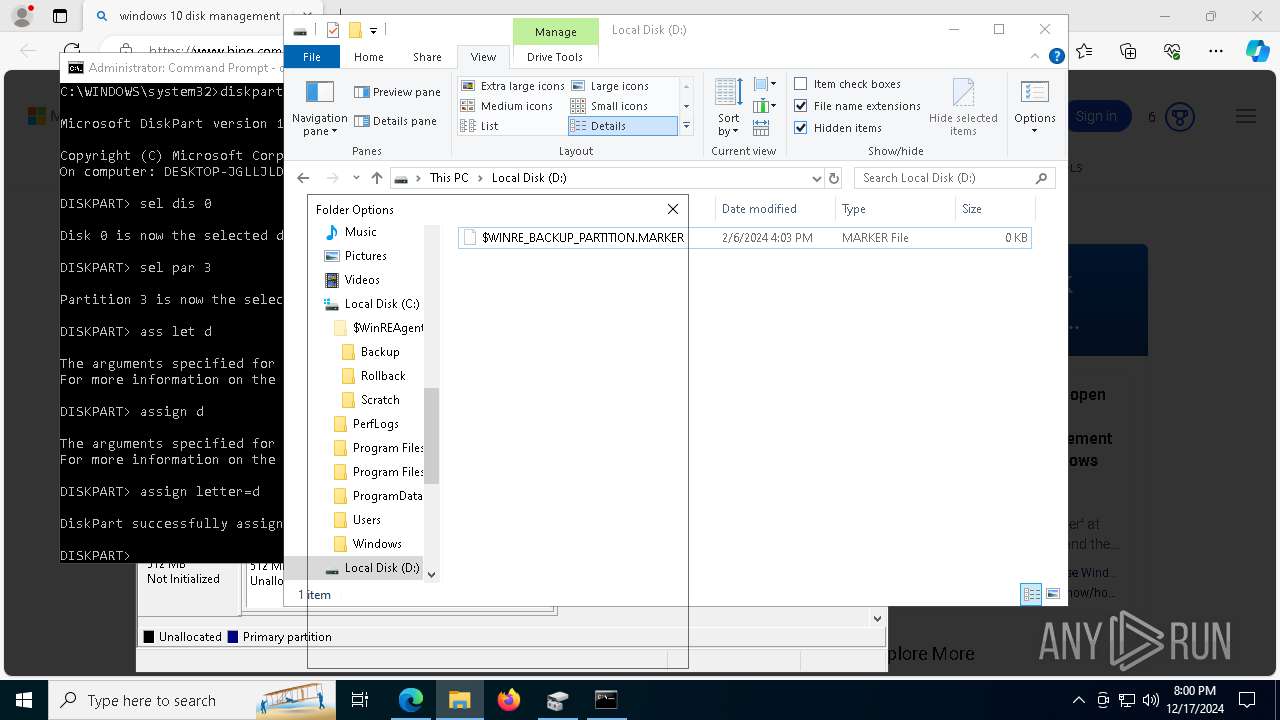Choose Small icons layout
This screenshot has height=720, width=1280.
pos(609,106)
